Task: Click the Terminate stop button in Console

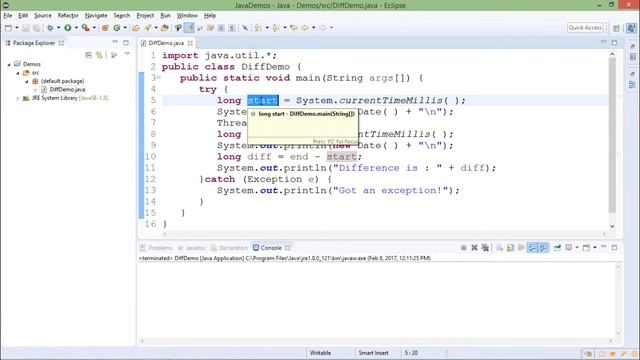Action: (x=463, y=248)
